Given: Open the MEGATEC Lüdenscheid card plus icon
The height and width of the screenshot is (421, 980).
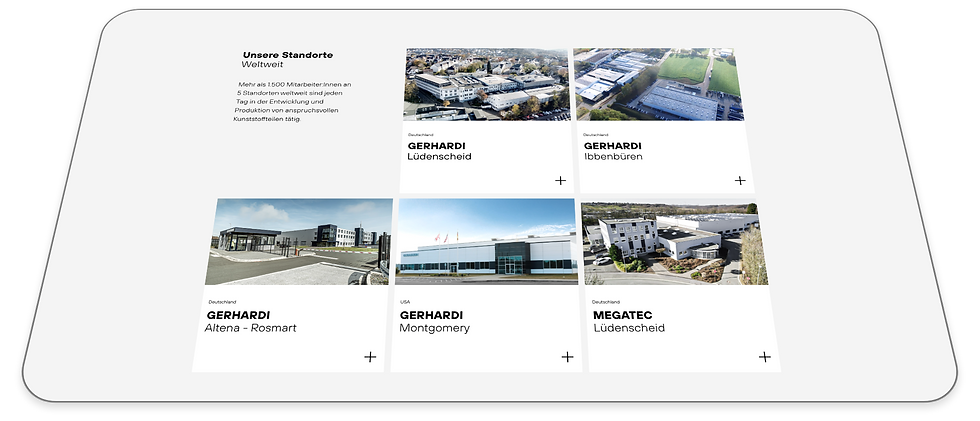Looking at the screenshot, I should tap(764, 357).
